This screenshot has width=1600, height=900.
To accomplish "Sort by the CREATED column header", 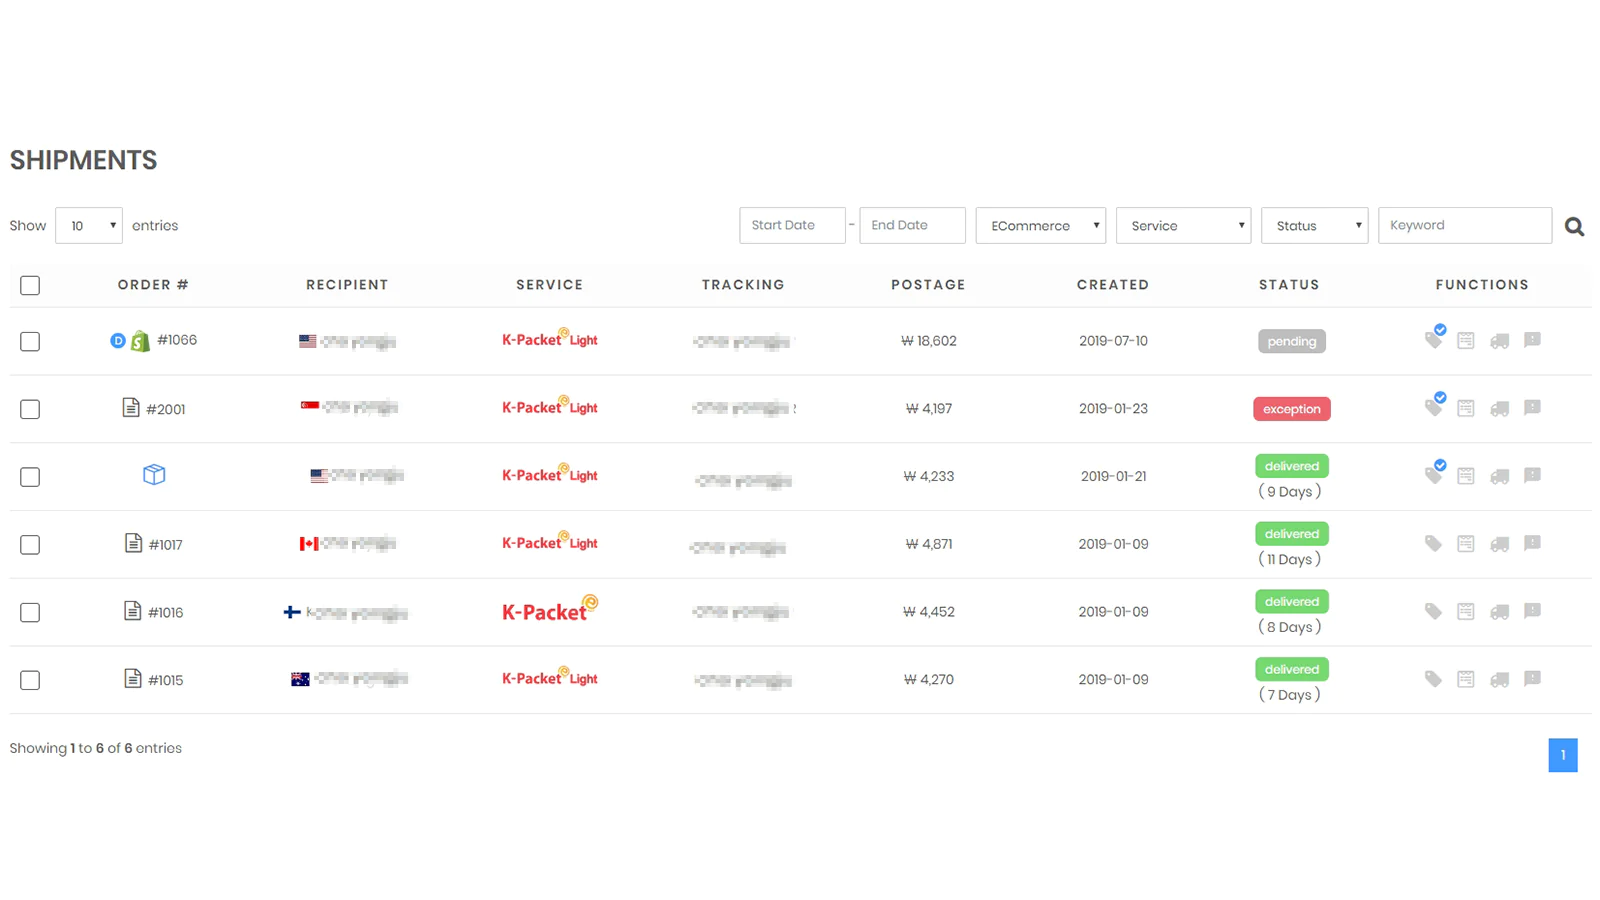I will point(1113,285).
